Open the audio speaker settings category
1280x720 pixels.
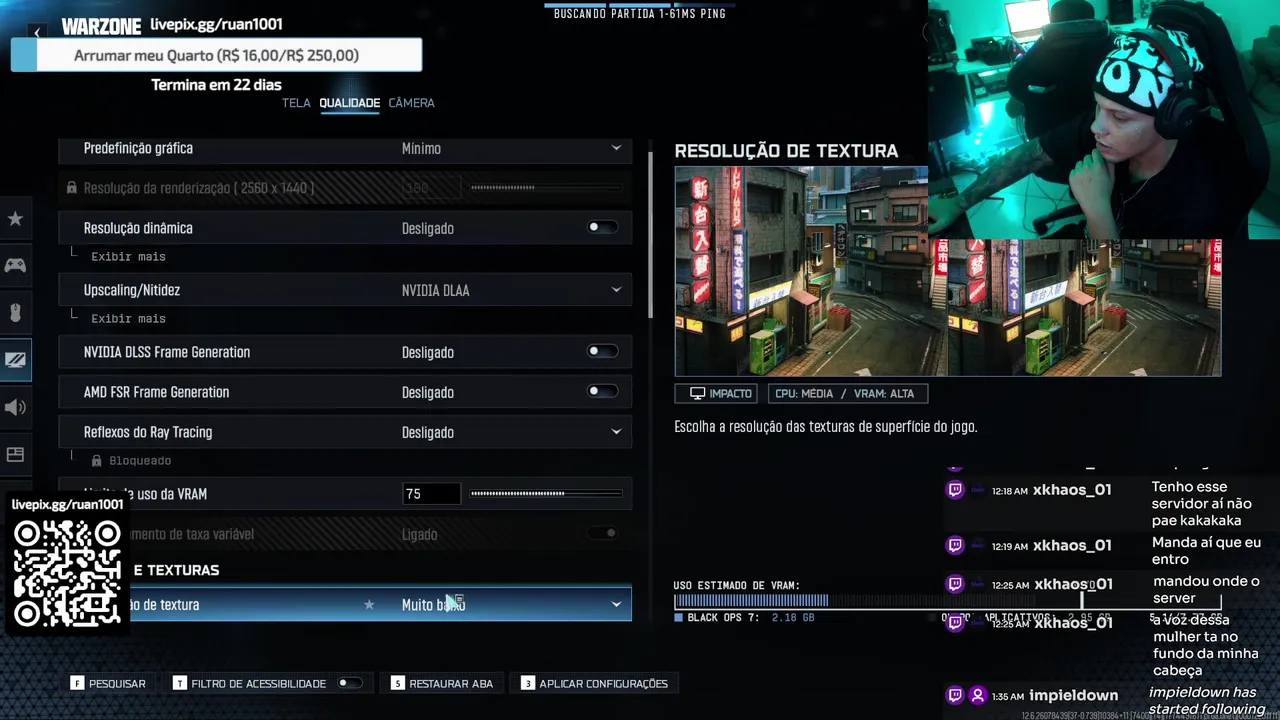click(x=15, y=407)
